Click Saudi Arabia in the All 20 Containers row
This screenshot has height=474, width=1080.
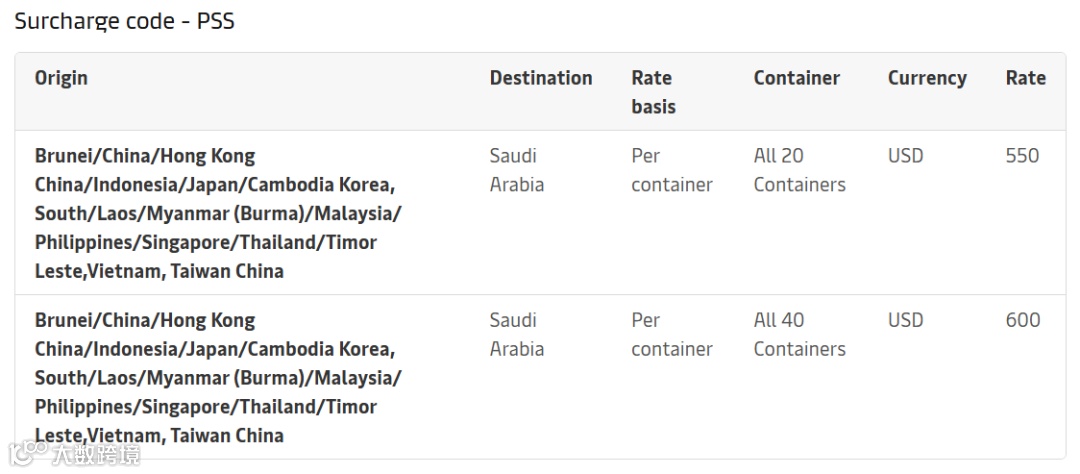[x=516, y=170]
